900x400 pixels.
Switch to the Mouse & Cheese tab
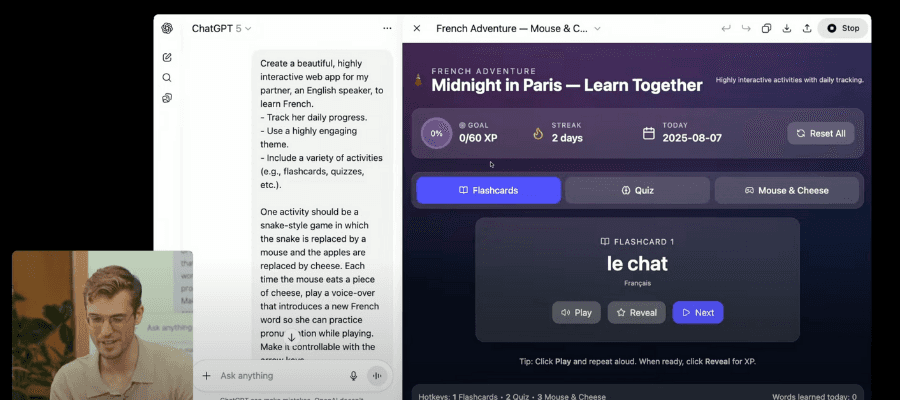pos(787,191)
